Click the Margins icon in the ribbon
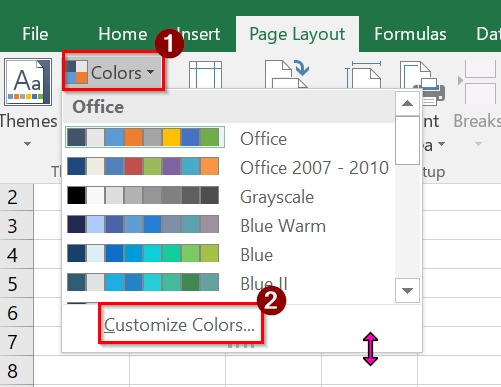The height and width of the screenshot is (387, 501). (x=205, y=74)
